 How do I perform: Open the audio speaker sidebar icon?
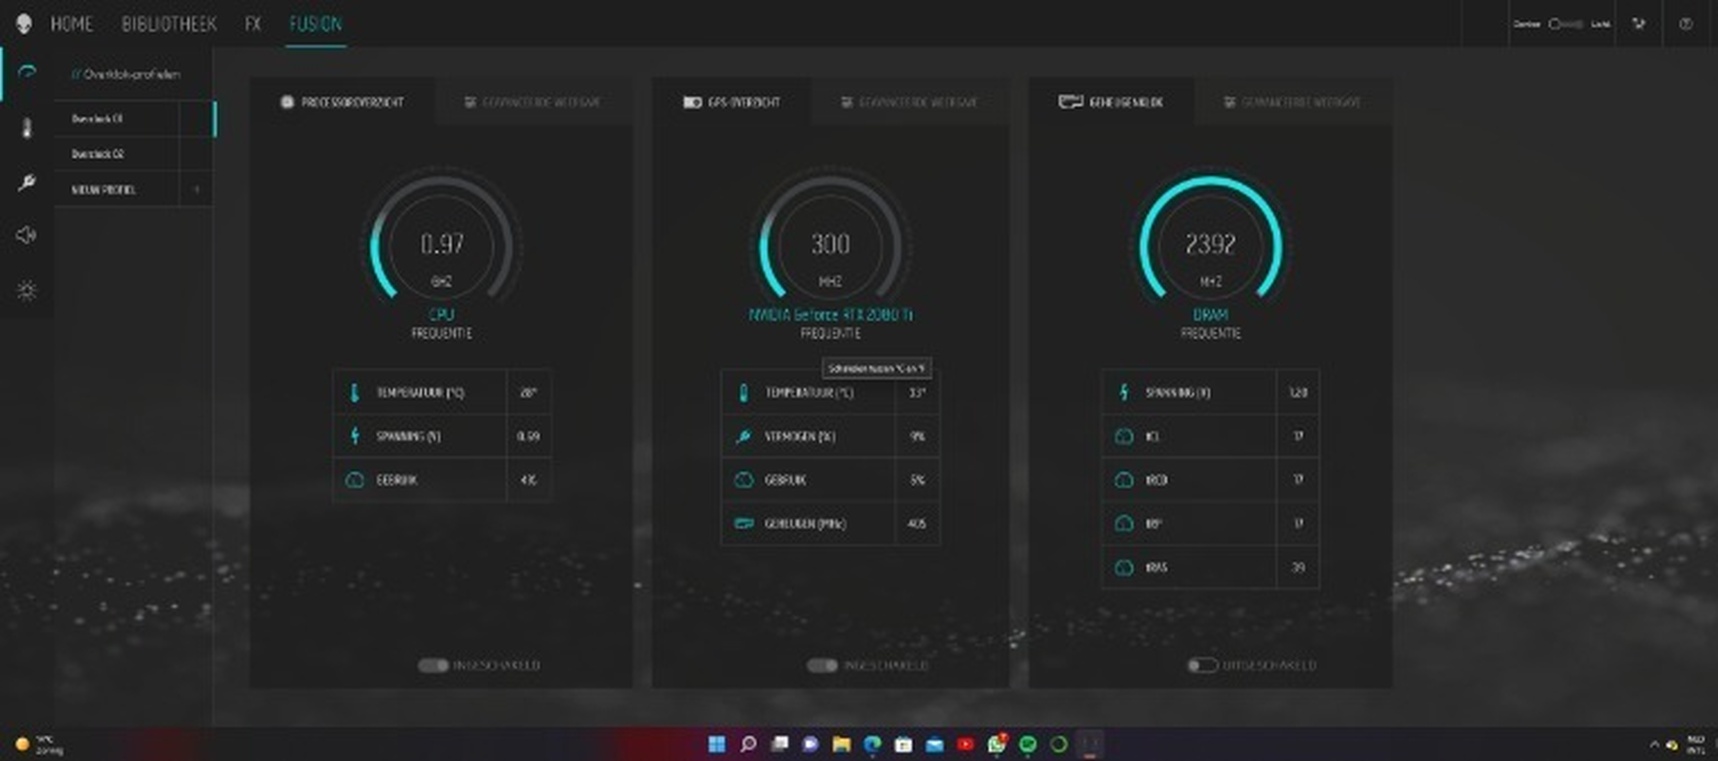[x=27, y=235]
